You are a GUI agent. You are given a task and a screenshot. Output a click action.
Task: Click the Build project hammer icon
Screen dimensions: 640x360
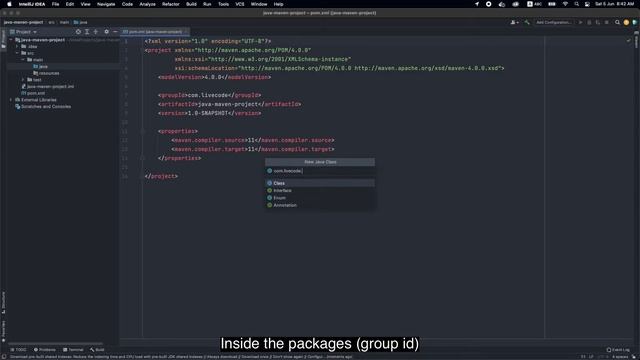point(527,22)
